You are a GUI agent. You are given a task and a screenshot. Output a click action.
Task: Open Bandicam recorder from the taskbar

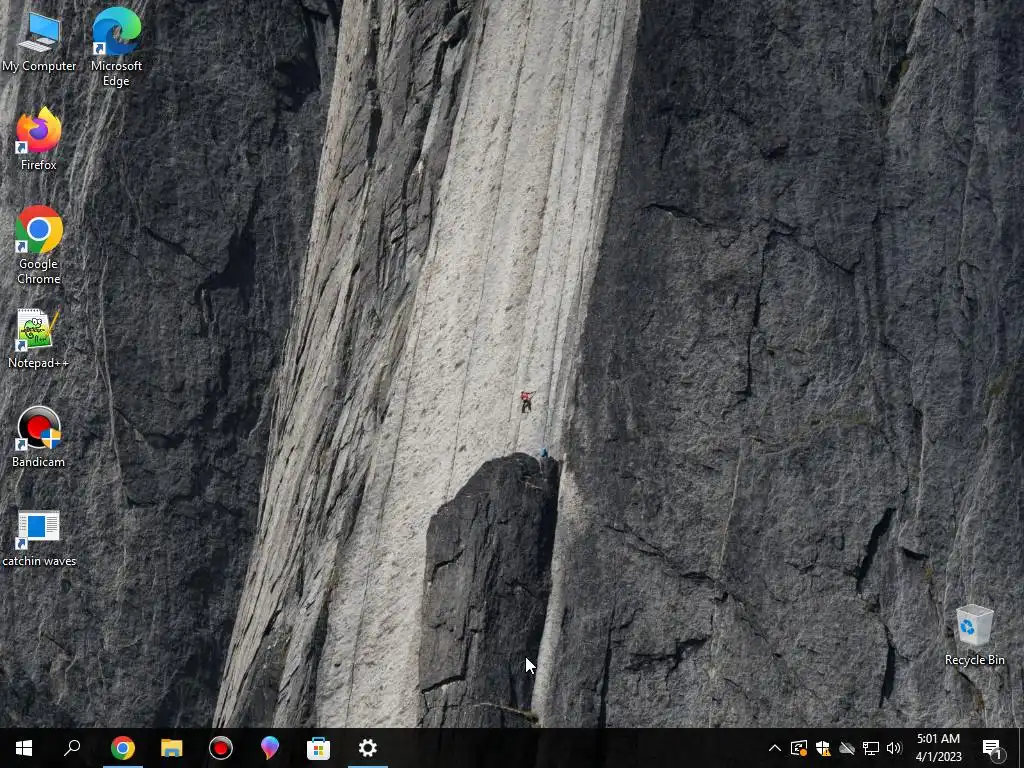(x=221, y=748)
